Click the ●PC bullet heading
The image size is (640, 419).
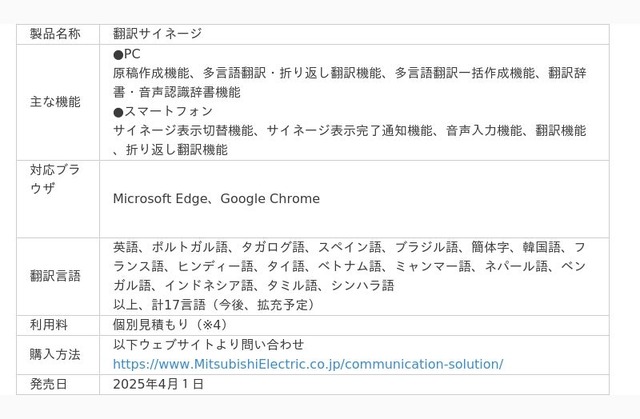point(127,54)
